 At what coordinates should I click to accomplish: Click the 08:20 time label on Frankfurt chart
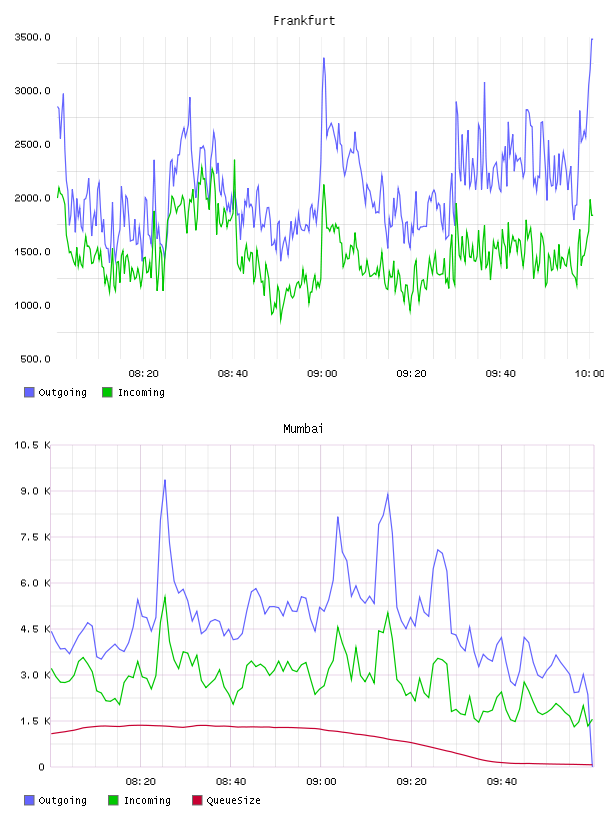pos(143,373)
